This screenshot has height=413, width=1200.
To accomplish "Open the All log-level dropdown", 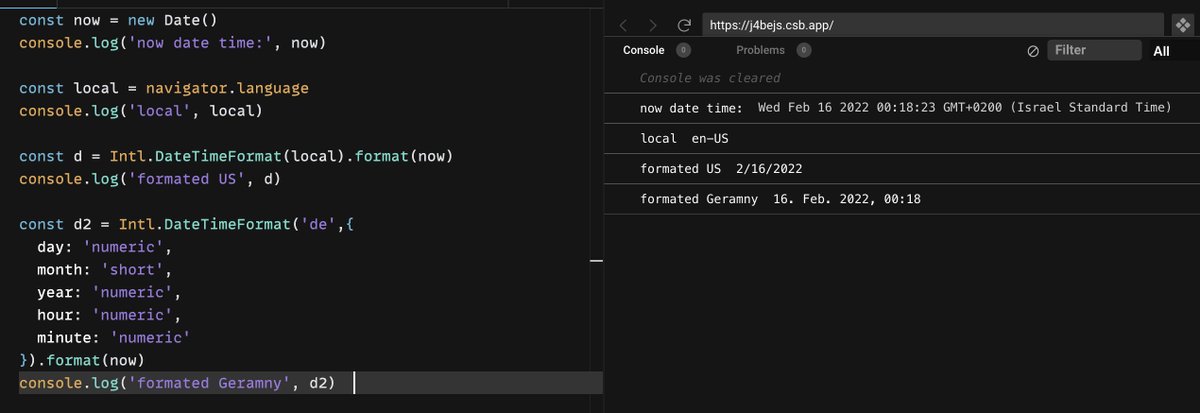I will pyautogui.click(x=1161, y=51).
